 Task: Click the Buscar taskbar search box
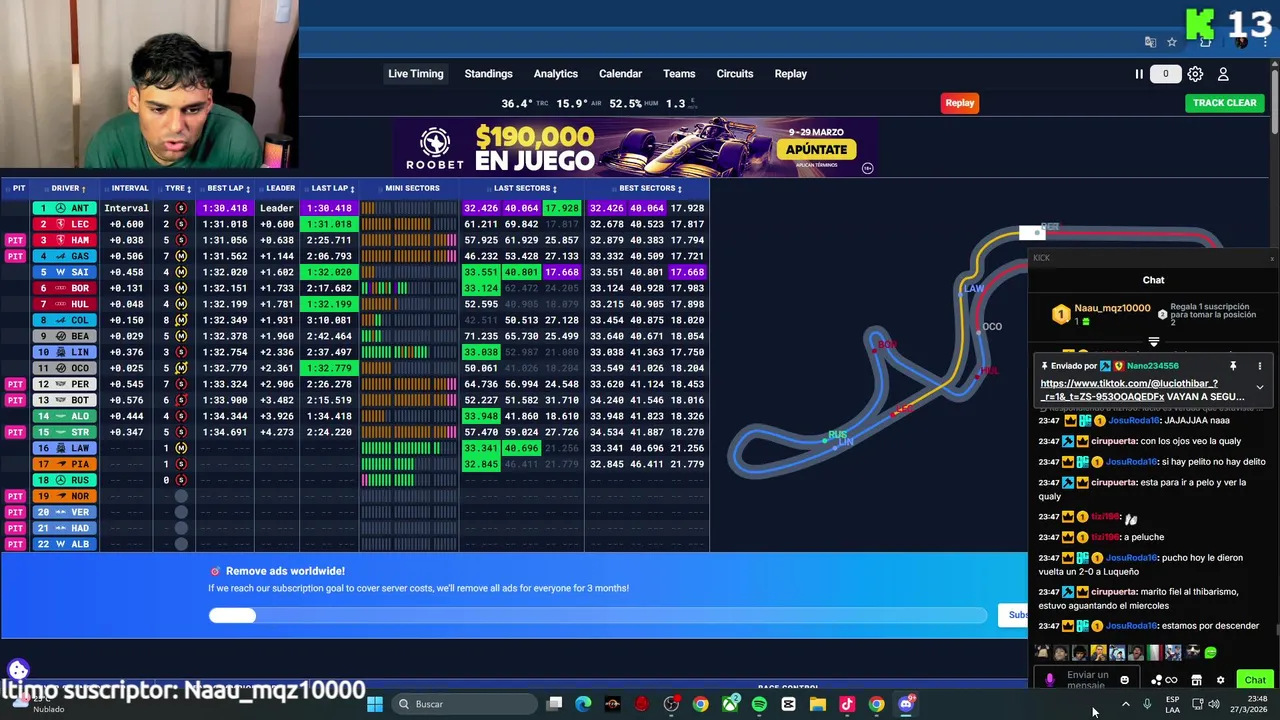463,704
